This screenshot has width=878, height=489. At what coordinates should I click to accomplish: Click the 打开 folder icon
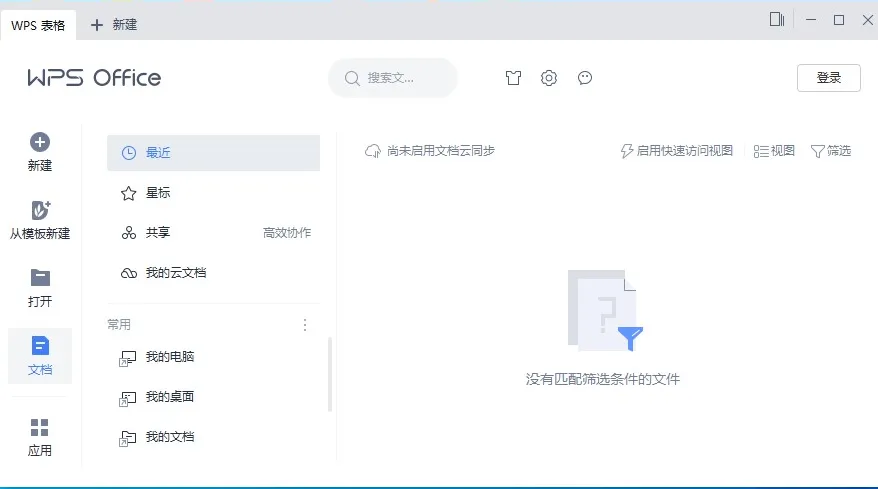point(40,278)
